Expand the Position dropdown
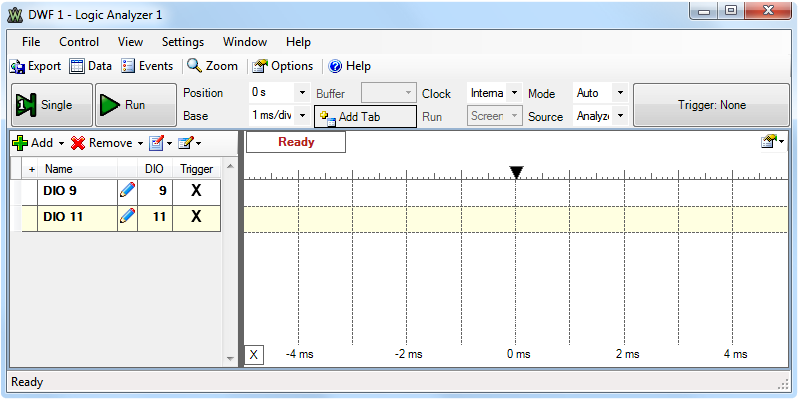Viewport: 799px width, 400px height. tap(302, 93)
